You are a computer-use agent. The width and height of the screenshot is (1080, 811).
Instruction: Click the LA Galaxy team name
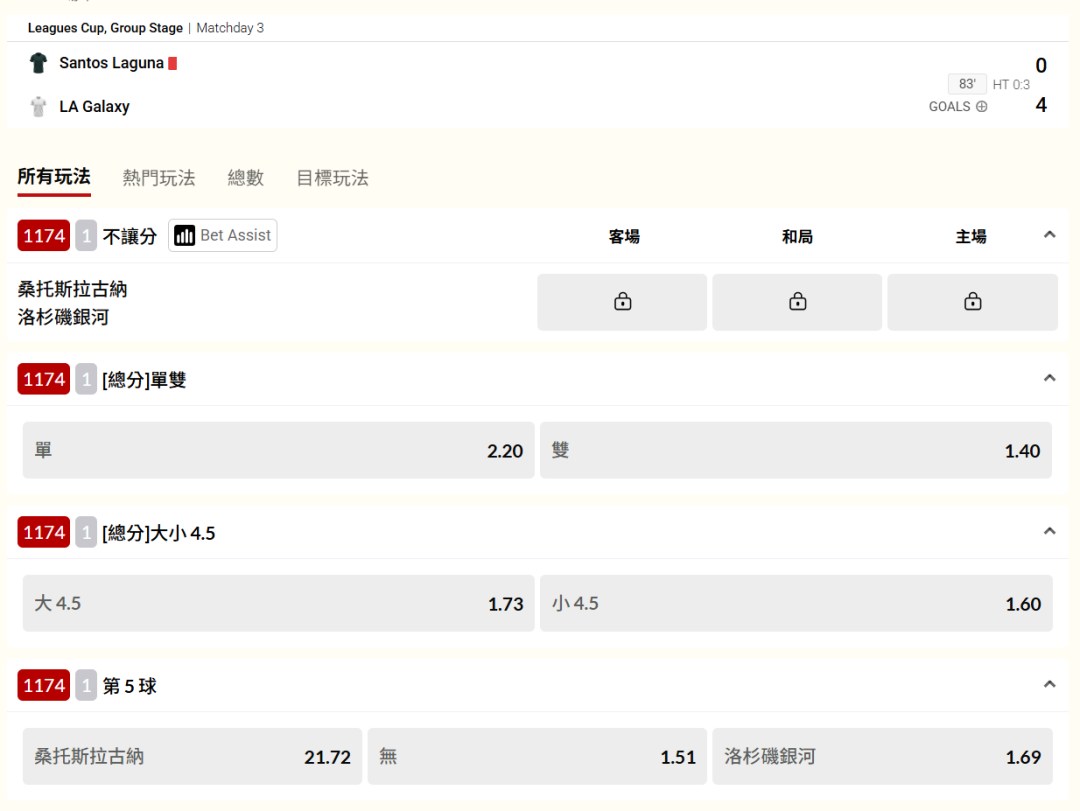tap(94, 107)
